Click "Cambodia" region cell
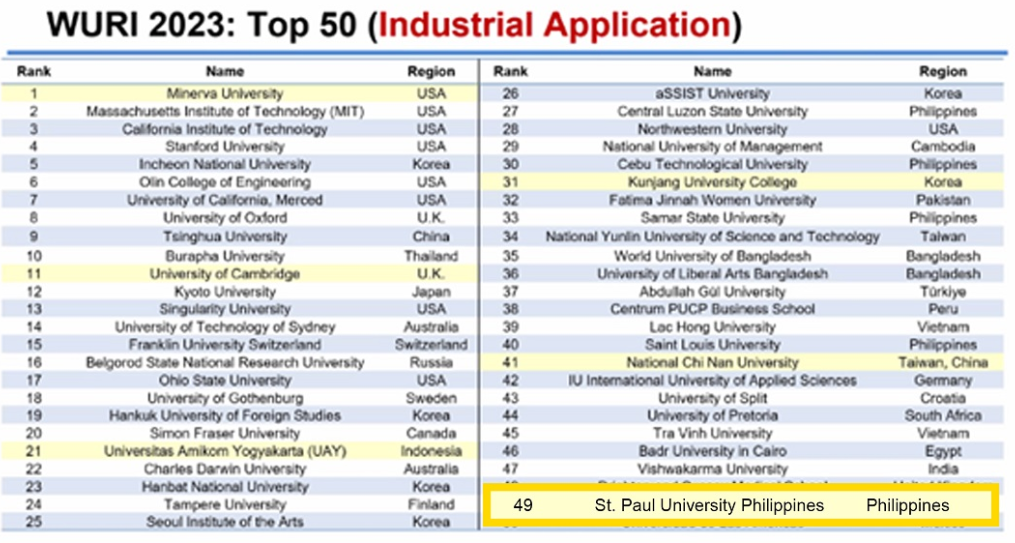Screen dimensions: 1015x543 (942, 147)
